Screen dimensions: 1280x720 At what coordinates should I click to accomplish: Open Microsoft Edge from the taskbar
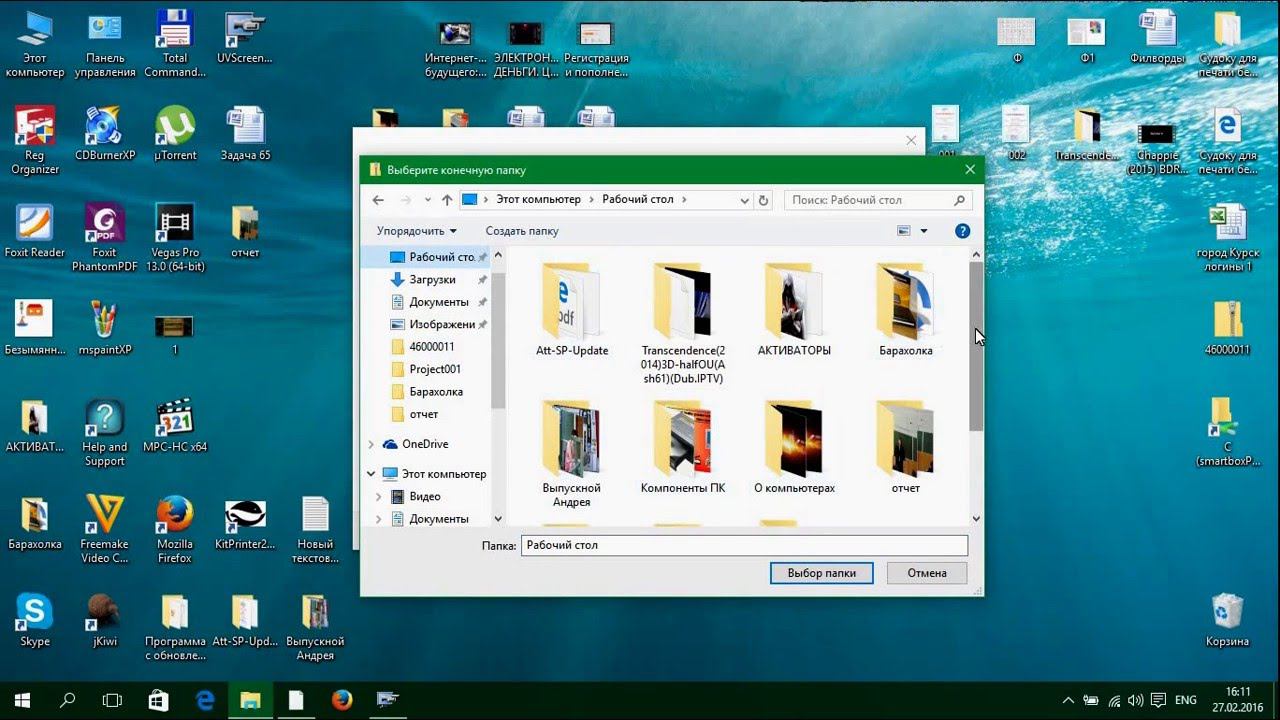coord(205,700)
